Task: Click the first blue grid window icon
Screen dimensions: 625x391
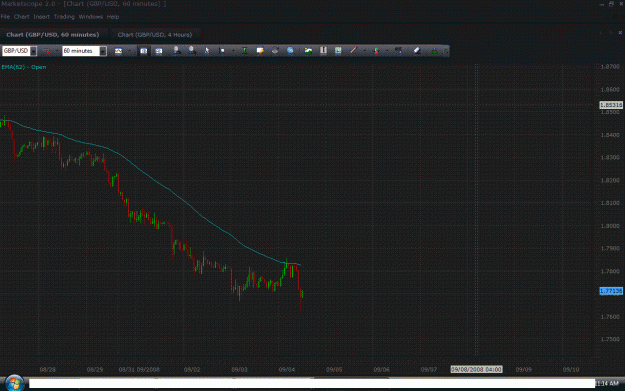Action: point(143,51)
